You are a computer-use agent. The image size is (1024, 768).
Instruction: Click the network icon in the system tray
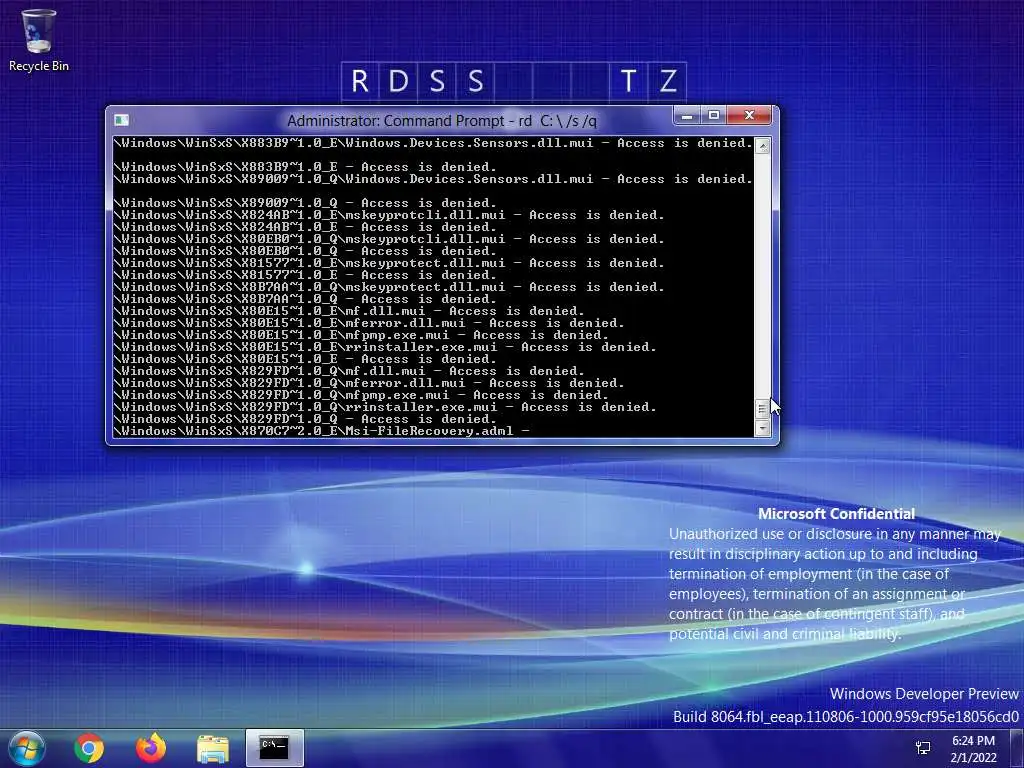(923, 748)
